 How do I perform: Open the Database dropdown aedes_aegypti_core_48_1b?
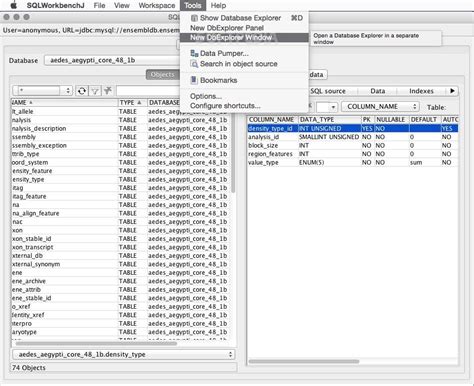[x=113, y=60]
